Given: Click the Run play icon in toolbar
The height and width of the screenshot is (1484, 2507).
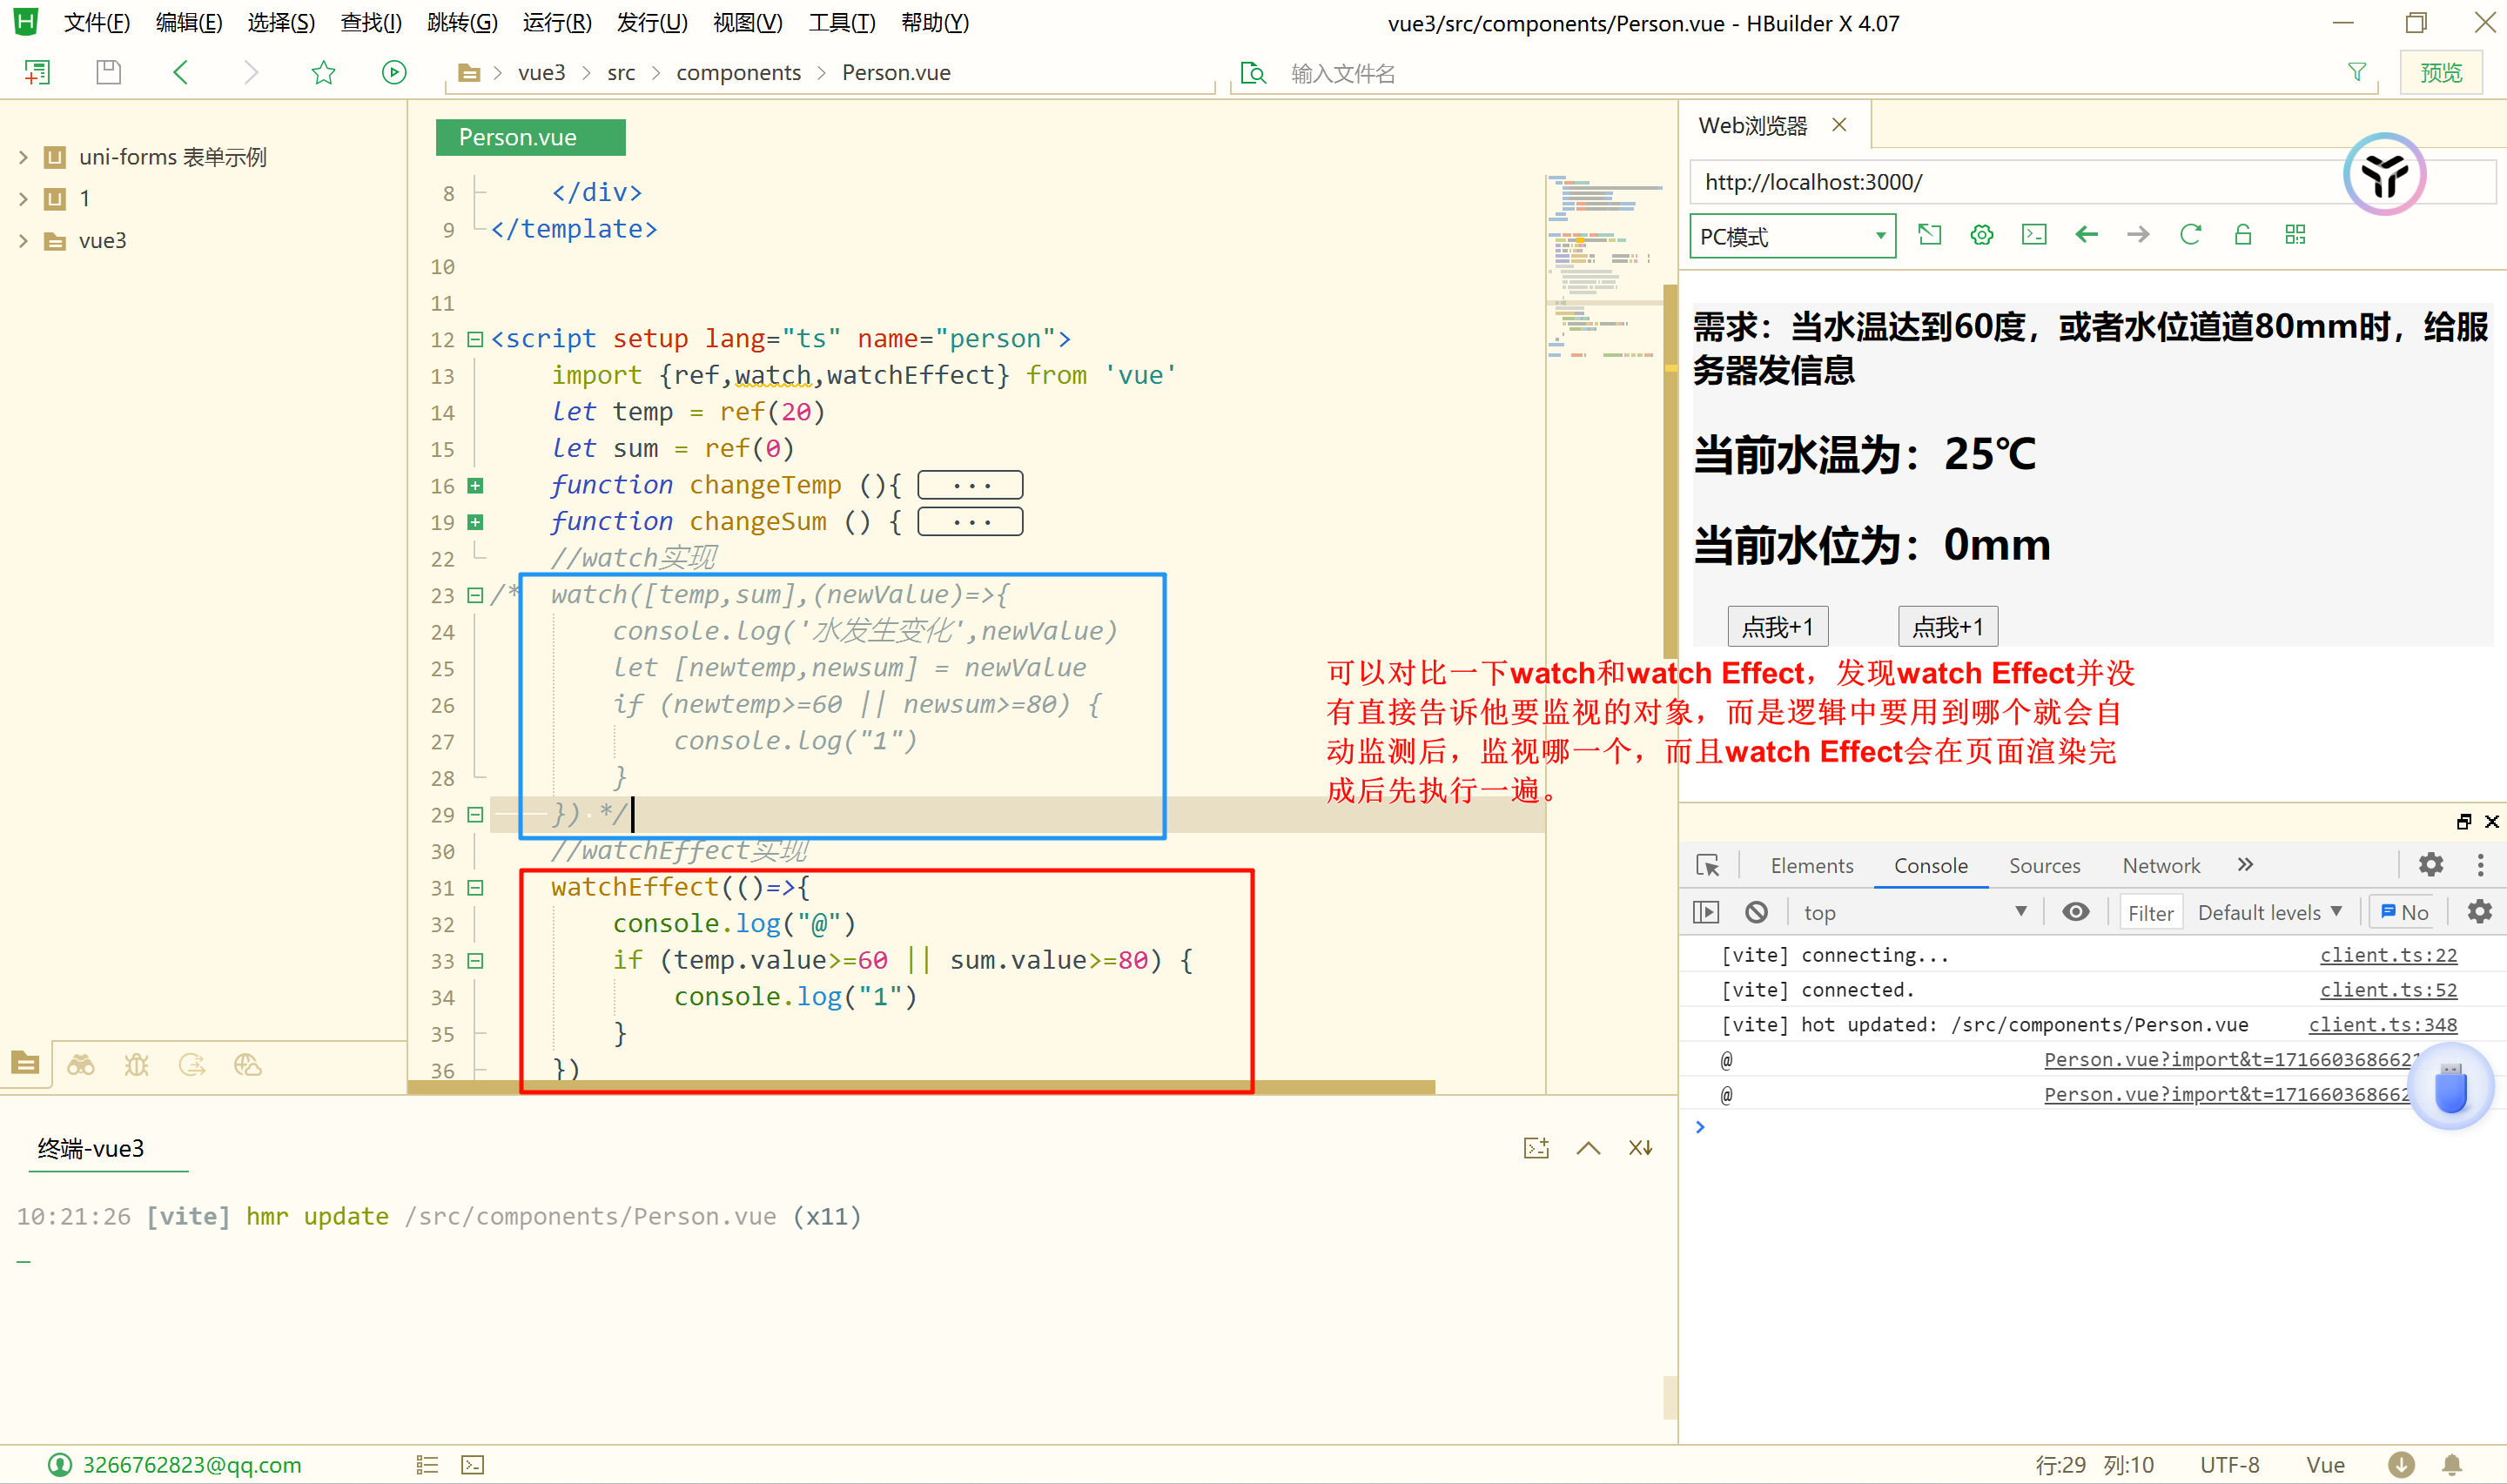Looking at the screenshot, I should [394, 72].
